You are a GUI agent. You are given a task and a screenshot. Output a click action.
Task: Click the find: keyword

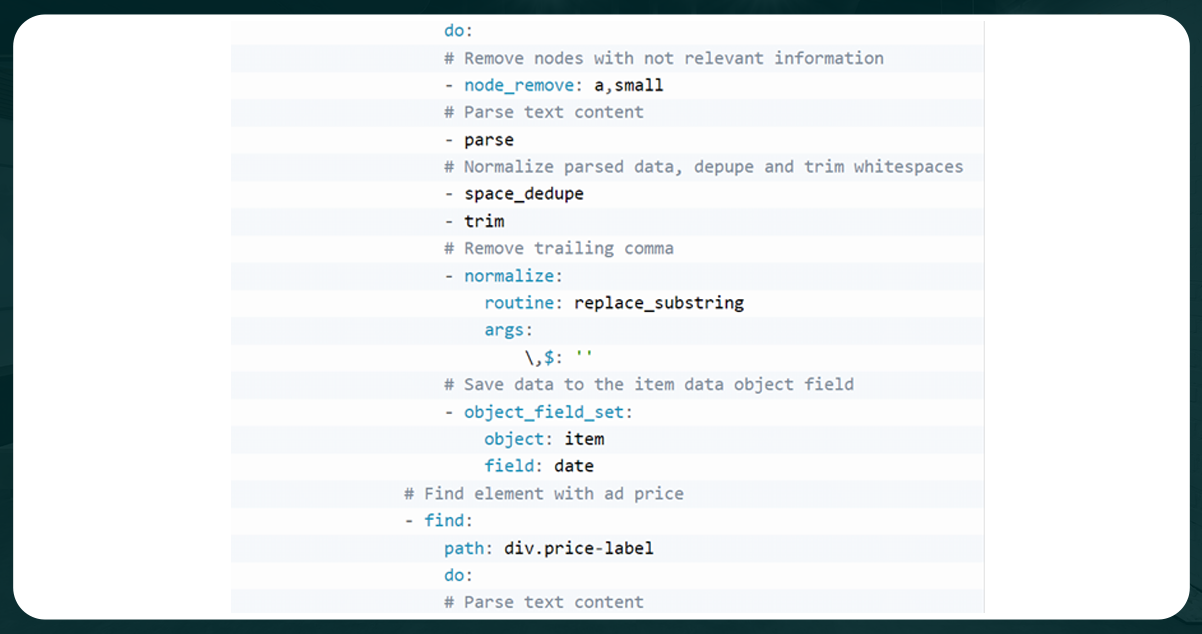(x=447, y=520)
